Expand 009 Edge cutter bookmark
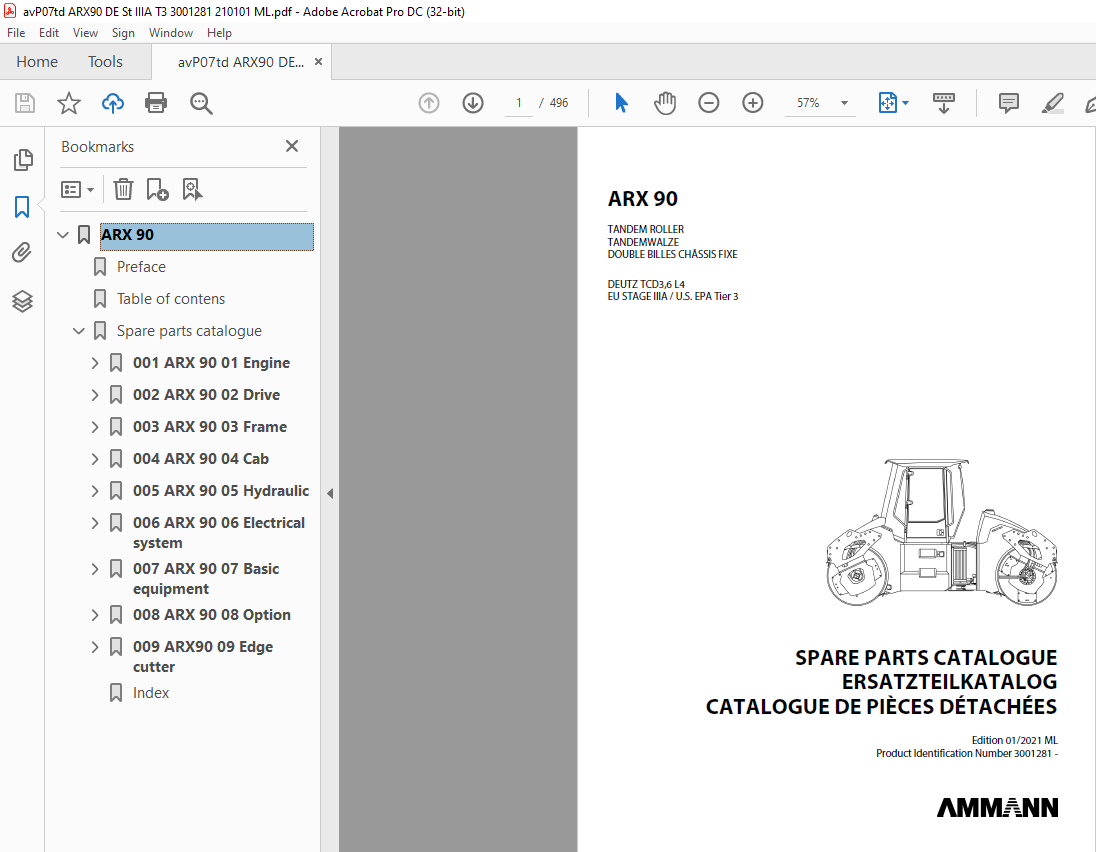Screen dimensions: 1096x852 95,647
